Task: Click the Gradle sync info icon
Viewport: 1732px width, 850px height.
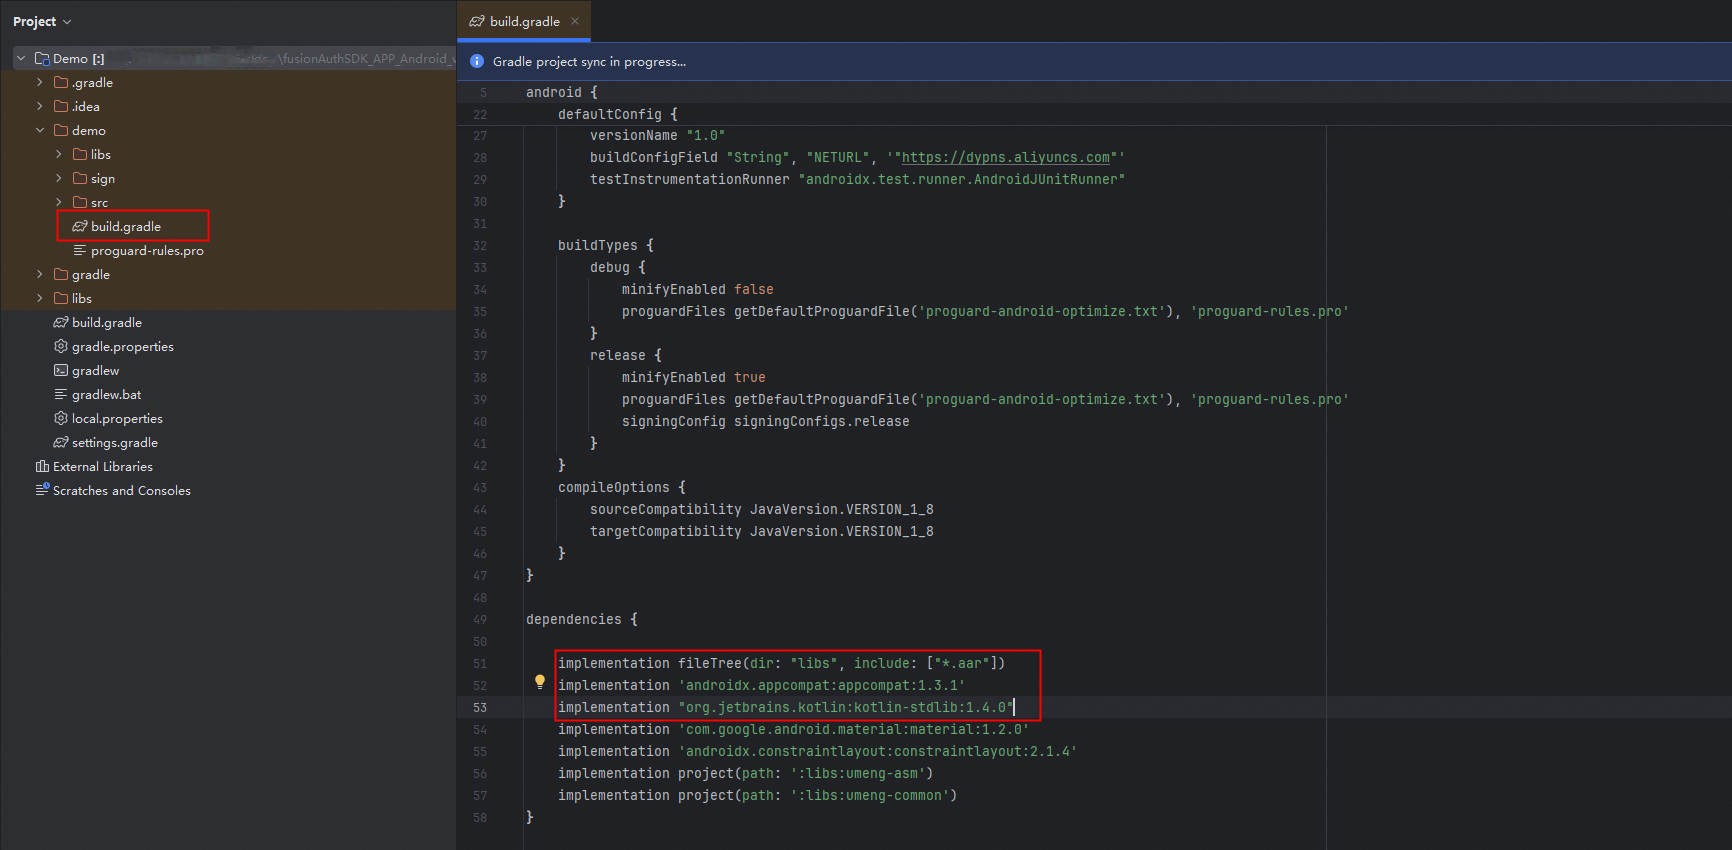Action: tap(477, 61)
